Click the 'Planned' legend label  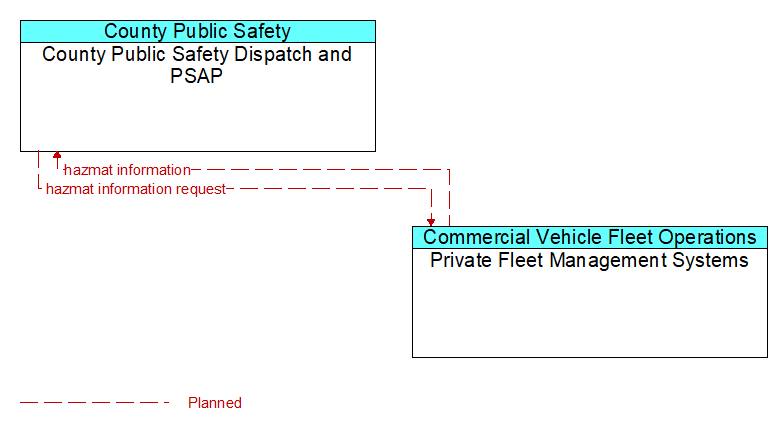pos(215,403)
